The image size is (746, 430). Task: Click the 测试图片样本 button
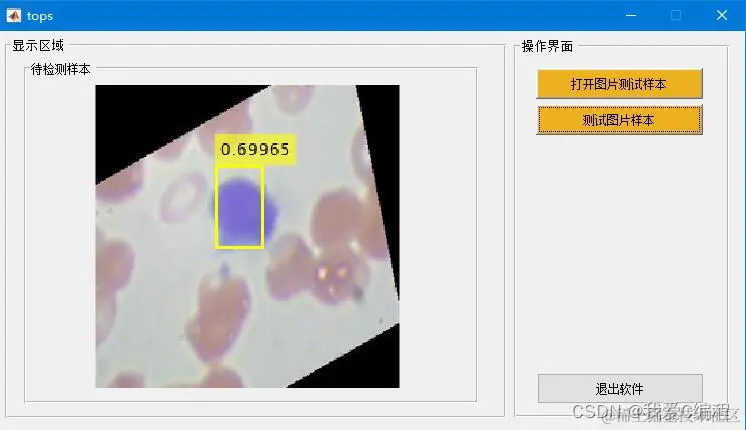pyautogui.click(x=619, y=120)
